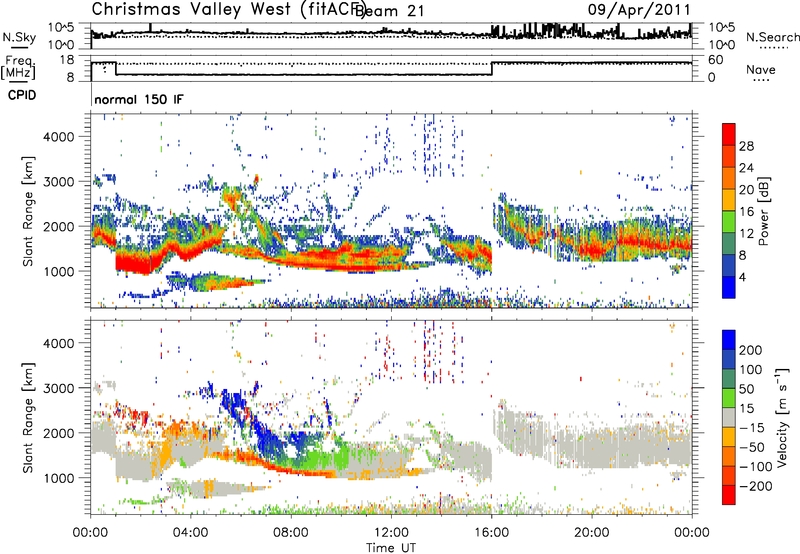Click the blue positive-velocity patch near 07:00
Viewport: 800px width, 554px height.
268,441
